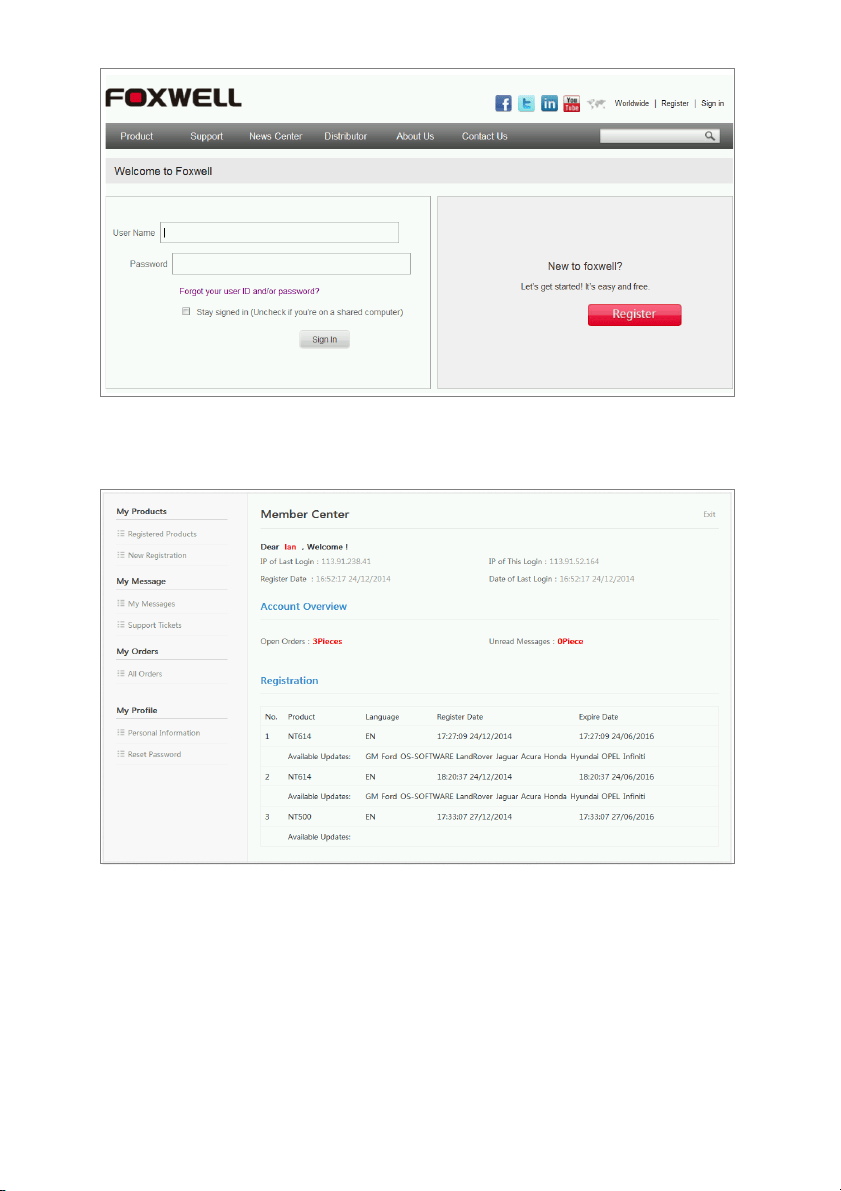This screenshot has width=841, height=1191.
Task: Click the Sign in link in header
Action: [713, 103]
